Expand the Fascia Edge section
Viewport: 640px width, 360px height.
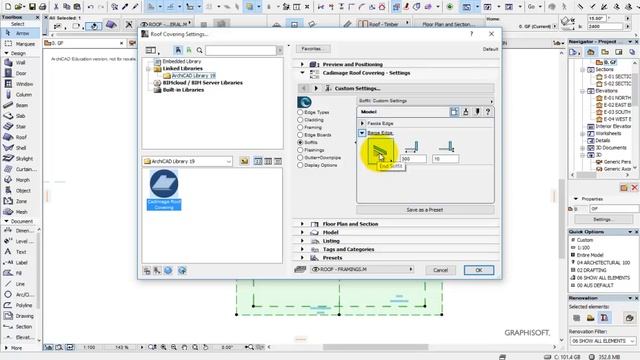pyautogui.click(x=362, y=123)
